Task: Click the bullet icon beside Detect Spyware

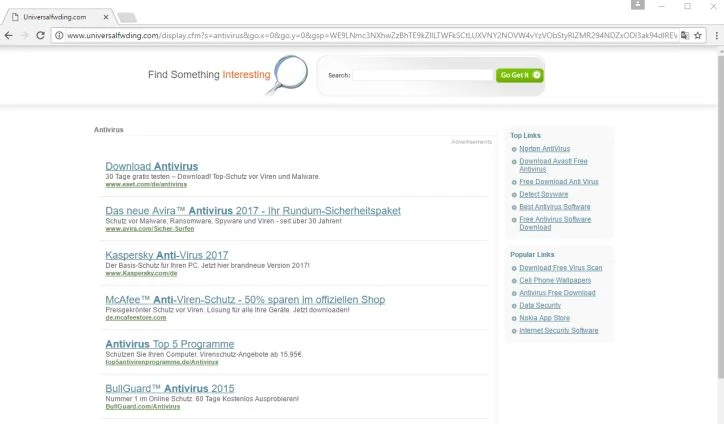Action: [x=514, y=195]
